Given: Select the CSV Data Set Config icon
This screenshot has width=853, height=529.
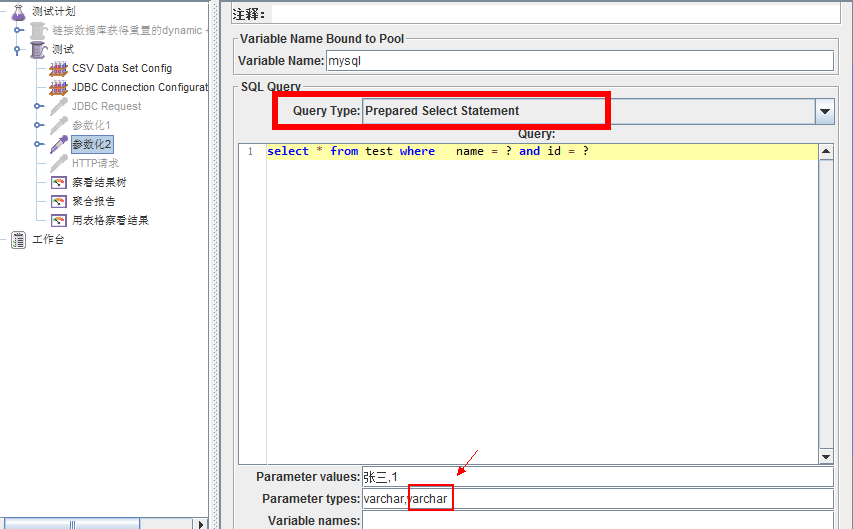Looking at the screenshot, I should click(x=58, y=68).
